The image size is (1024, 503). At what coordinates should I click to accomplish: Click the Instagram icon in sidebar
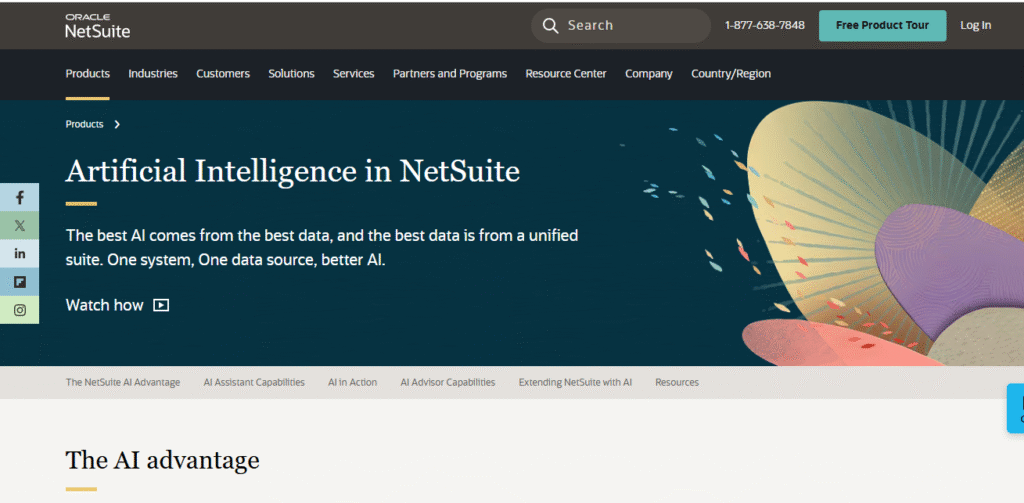click(19, 310)
